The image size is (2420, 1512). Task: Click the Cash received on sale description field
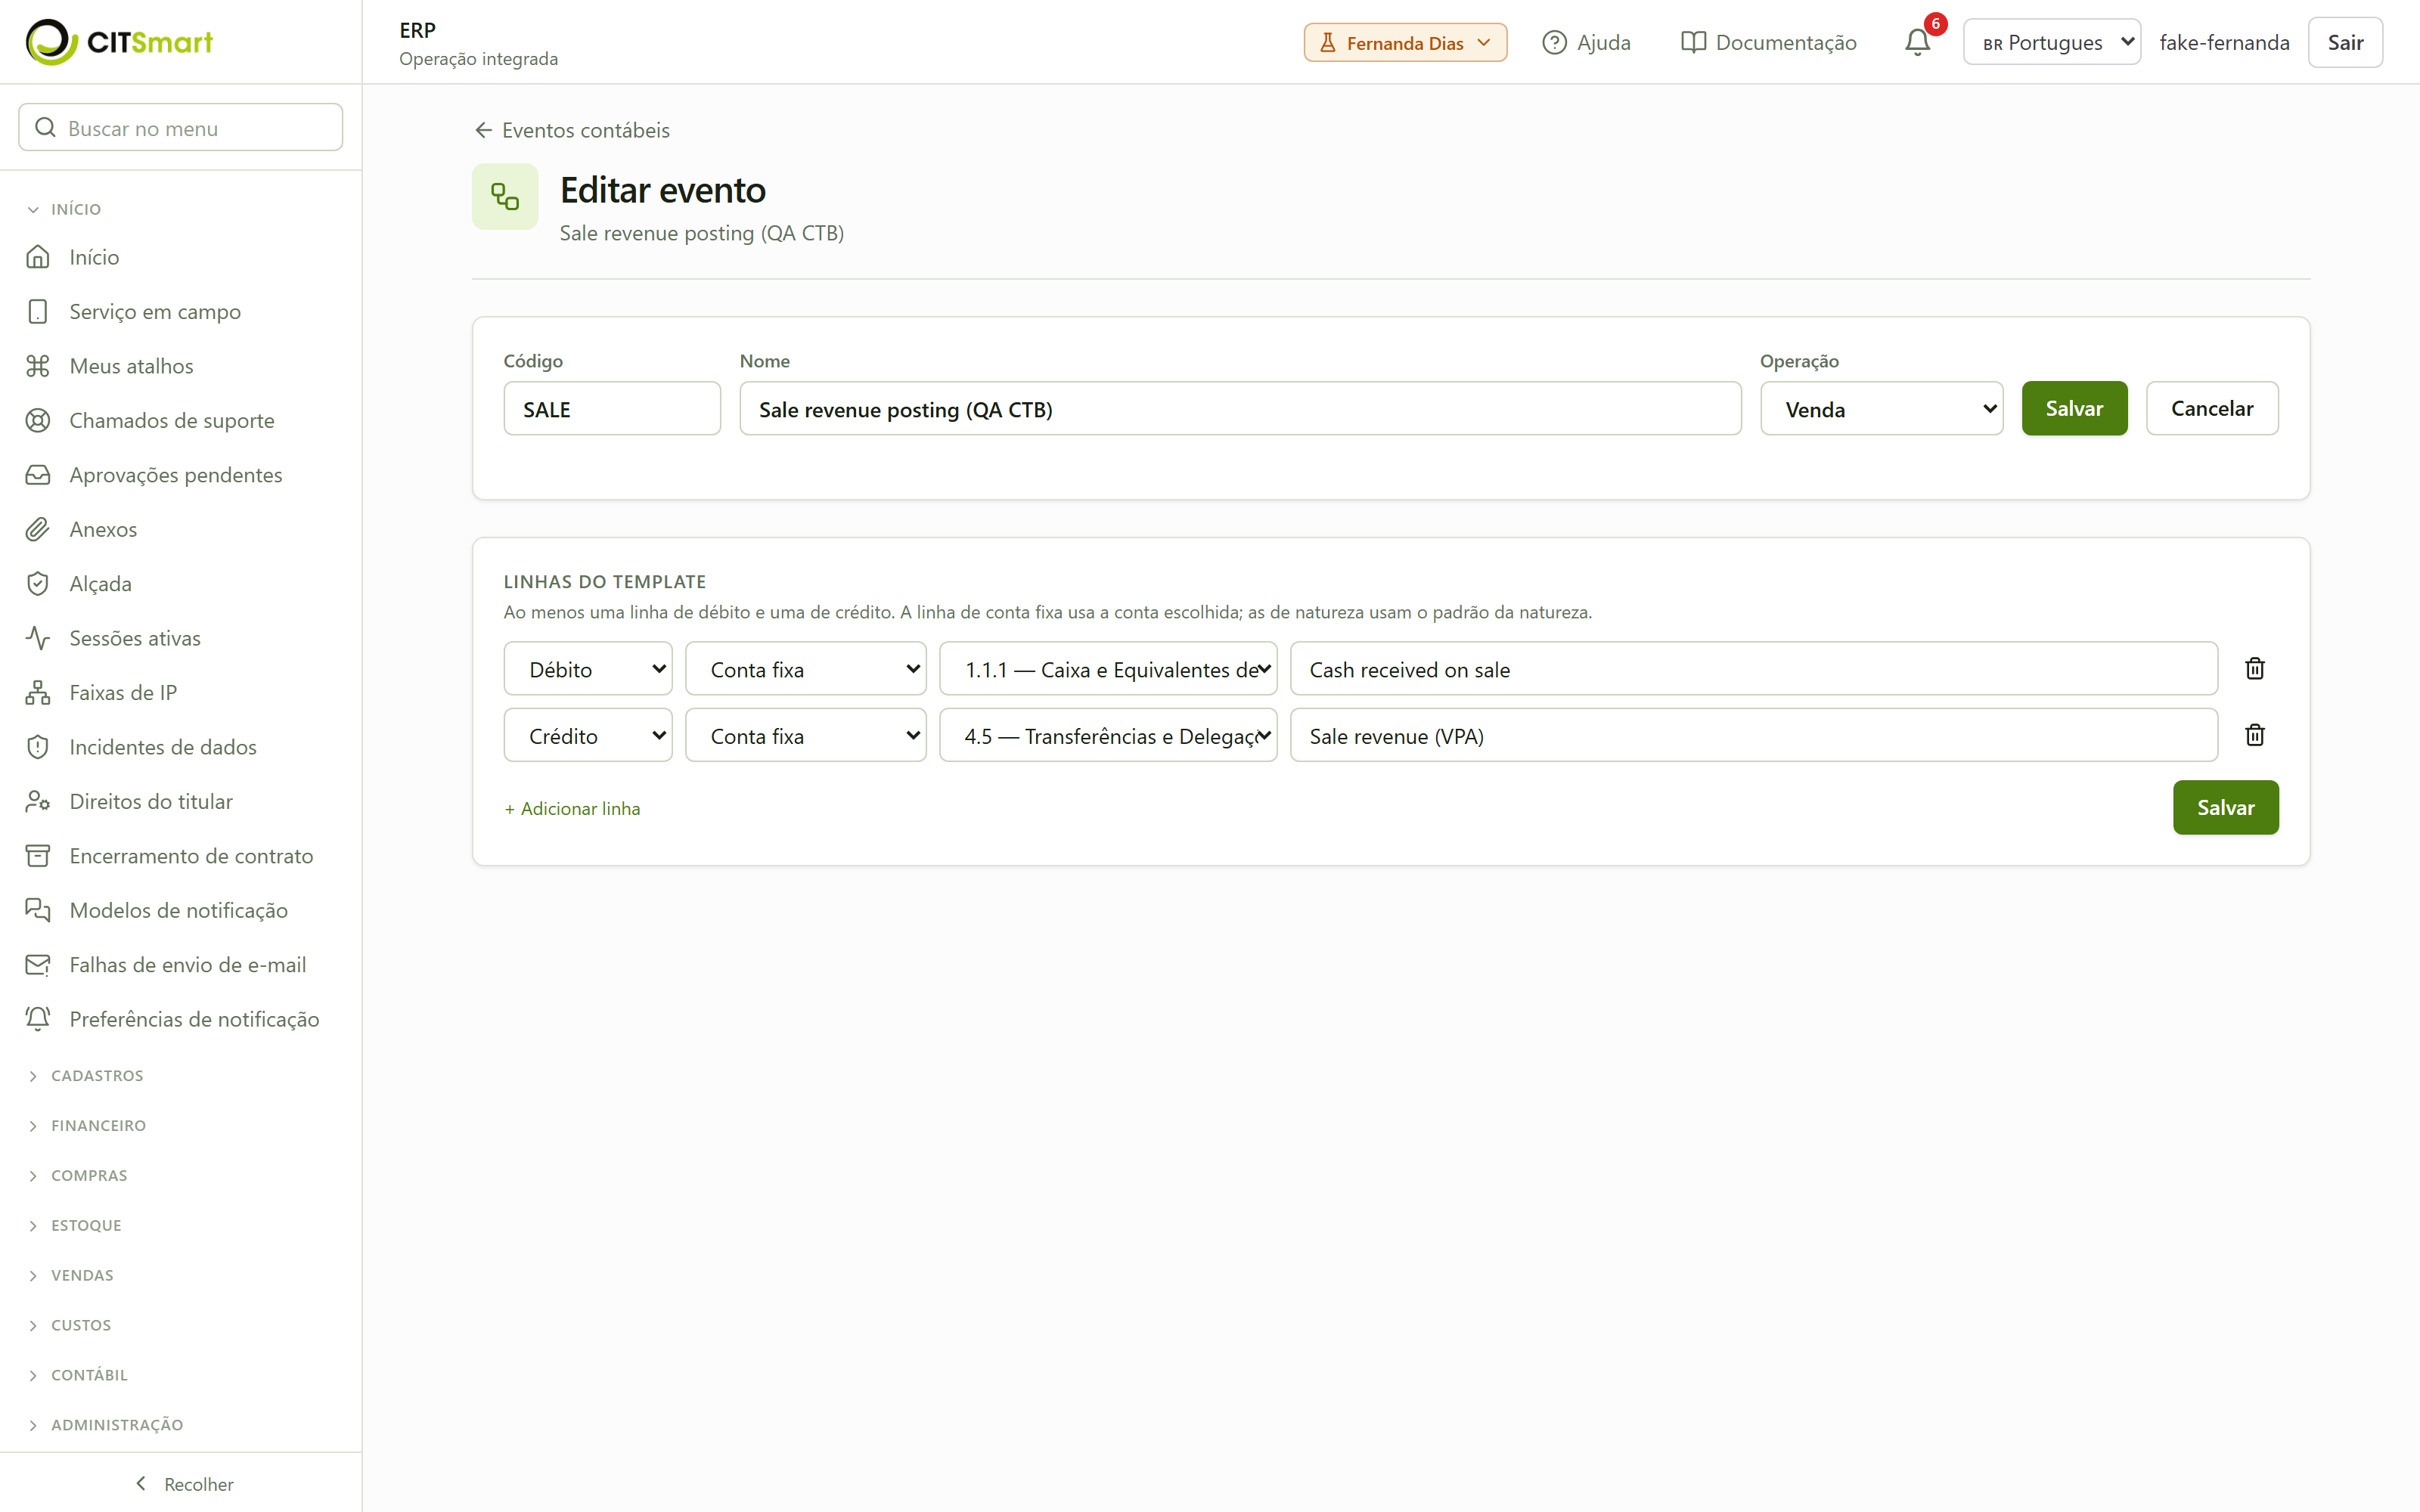pos(1754,668)
